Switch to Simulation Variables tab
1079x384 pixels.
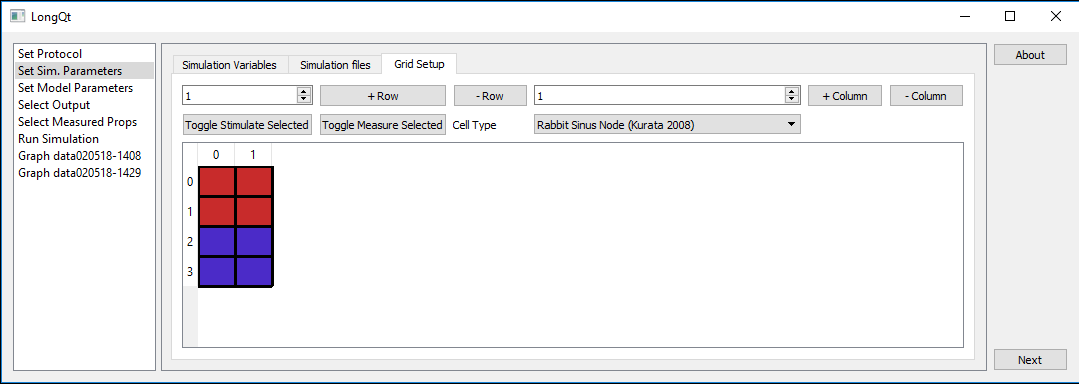[229, 65]
